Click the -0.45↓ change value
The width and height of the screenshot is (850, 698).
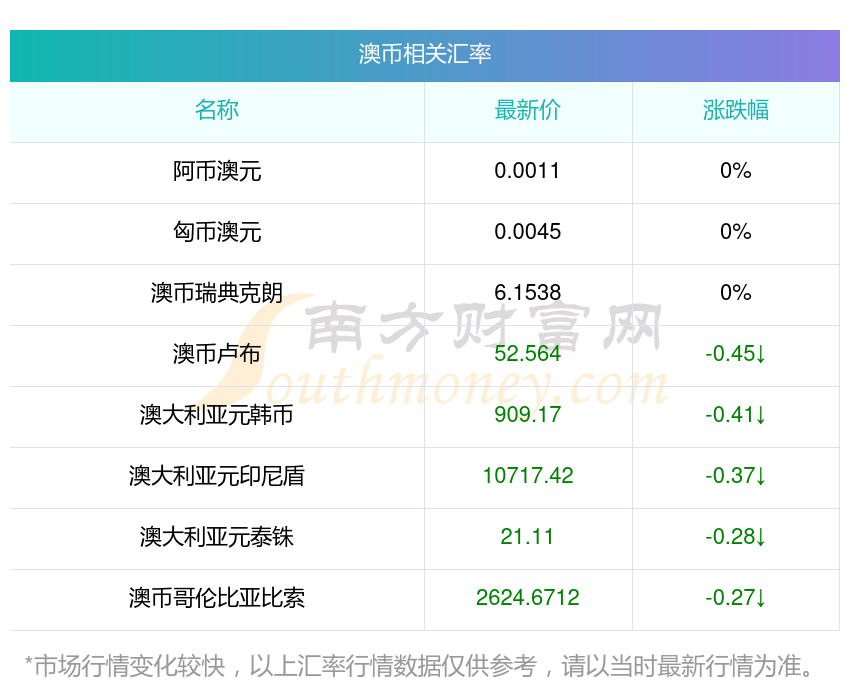736,354
